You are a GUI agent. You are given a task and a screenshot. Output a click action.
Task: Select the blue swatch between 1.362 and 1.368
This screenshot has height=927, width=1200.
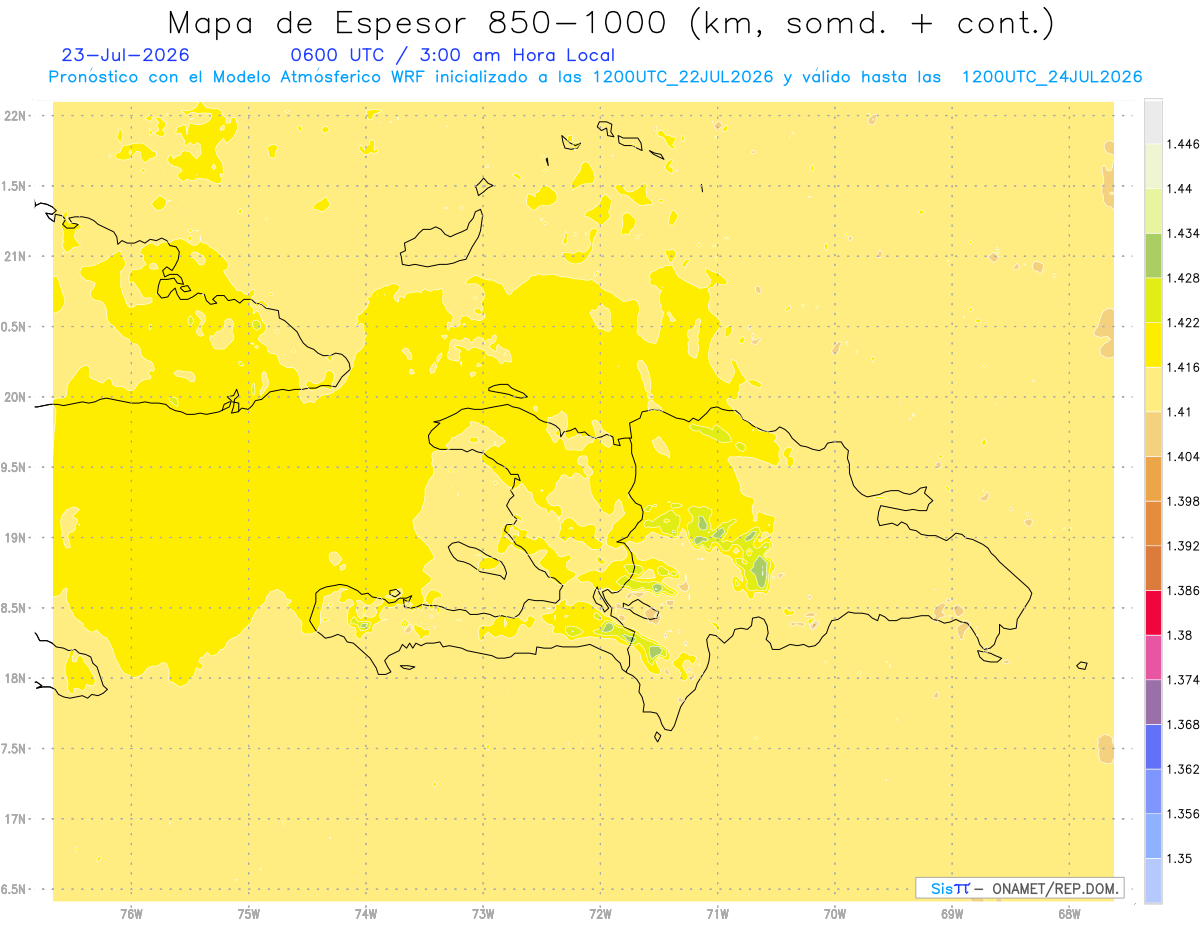pyautogui.click(x=1153, y=746)
